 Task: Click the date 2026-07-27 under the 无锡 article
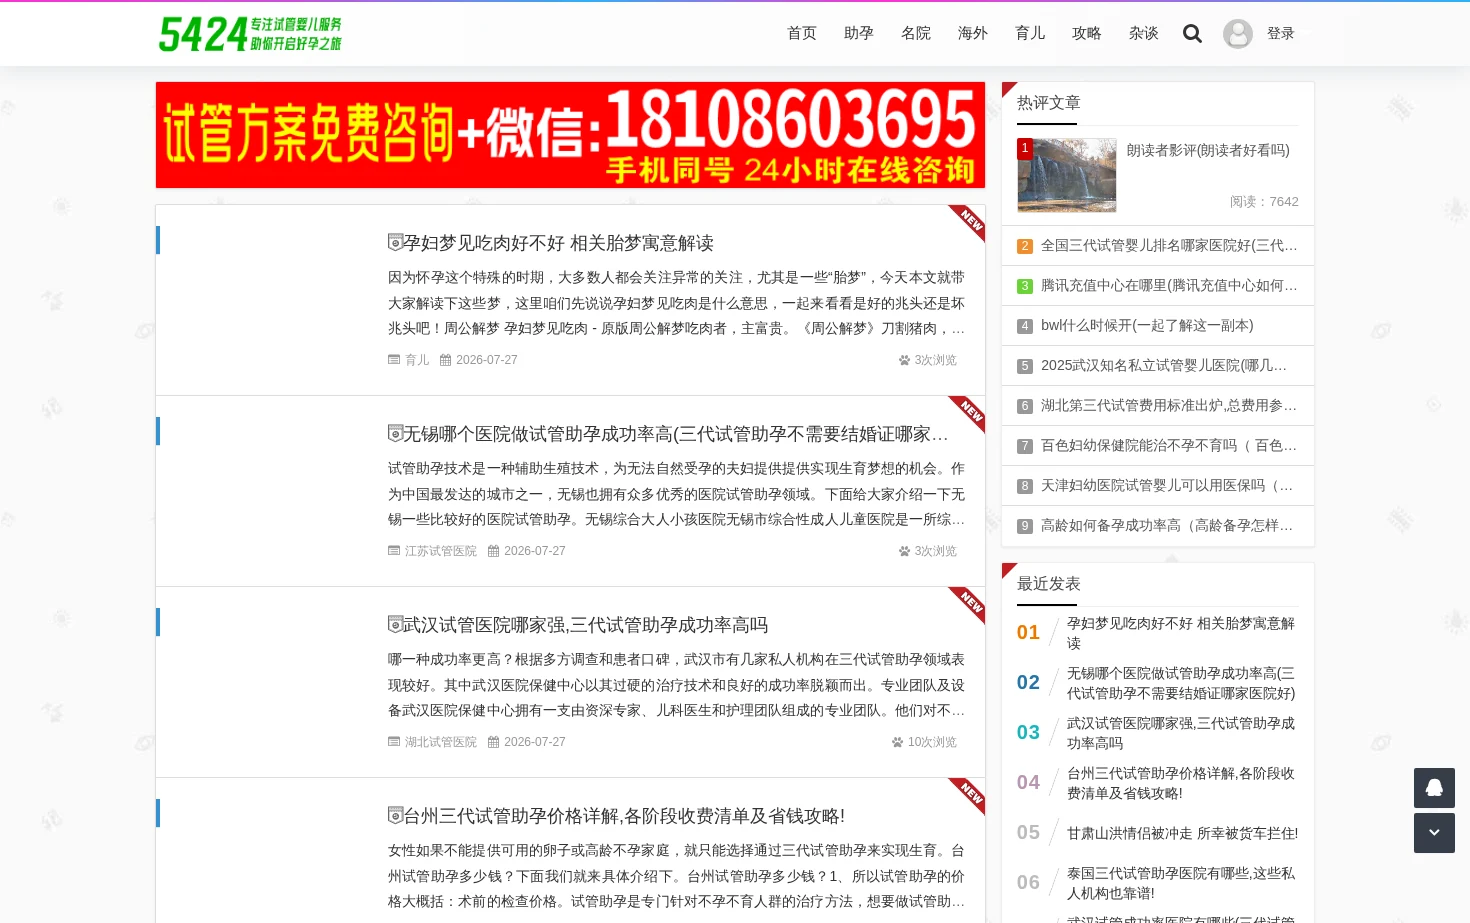coord(535,551)
